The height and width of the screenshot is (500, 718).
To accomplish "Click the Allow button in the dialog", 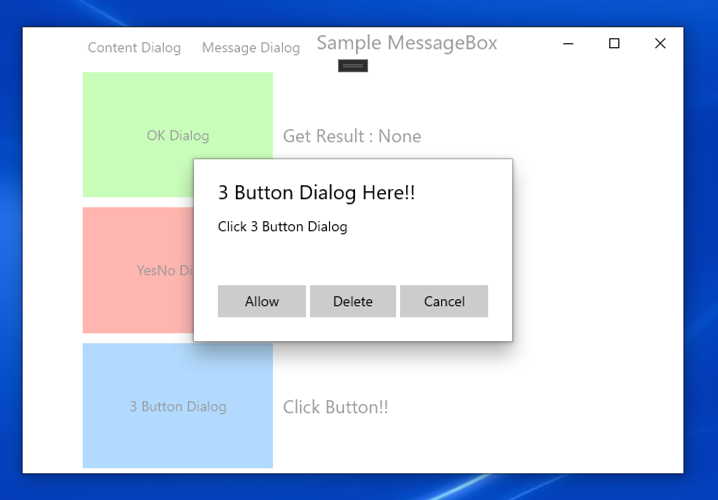I will [261, 301].
